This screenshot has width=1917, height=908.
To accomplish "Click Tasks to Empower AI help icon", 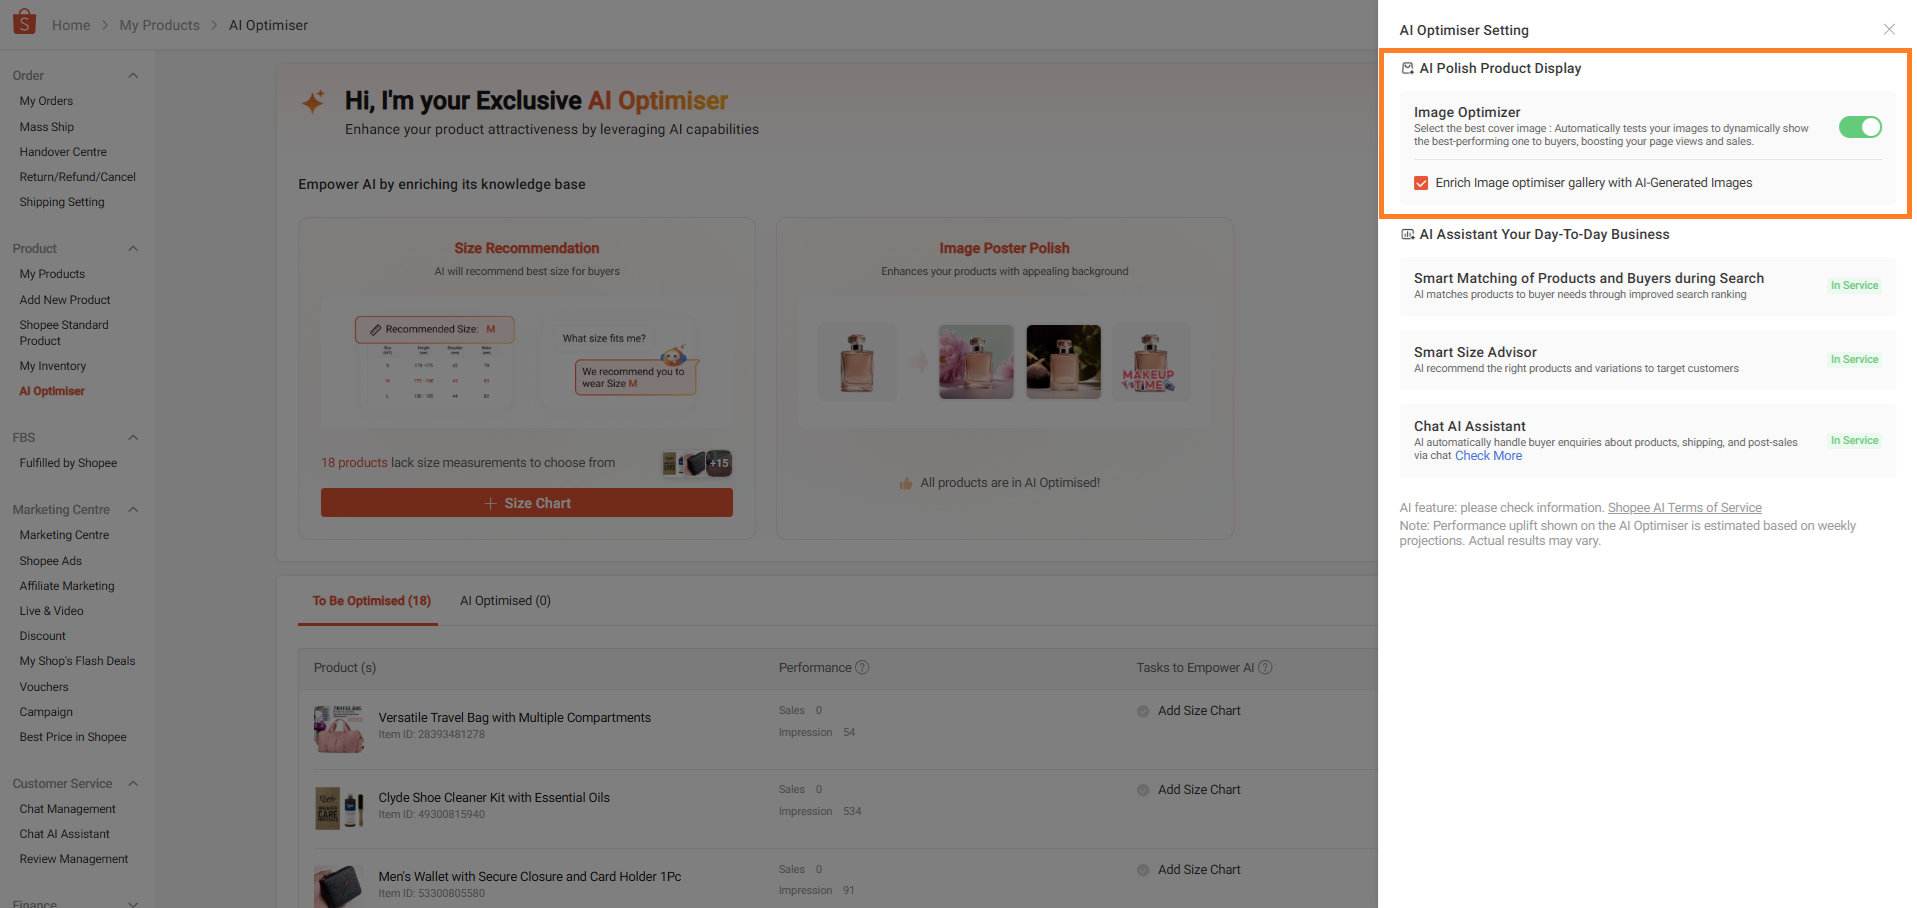I will pyautogui.click(x=1265, y=668).
